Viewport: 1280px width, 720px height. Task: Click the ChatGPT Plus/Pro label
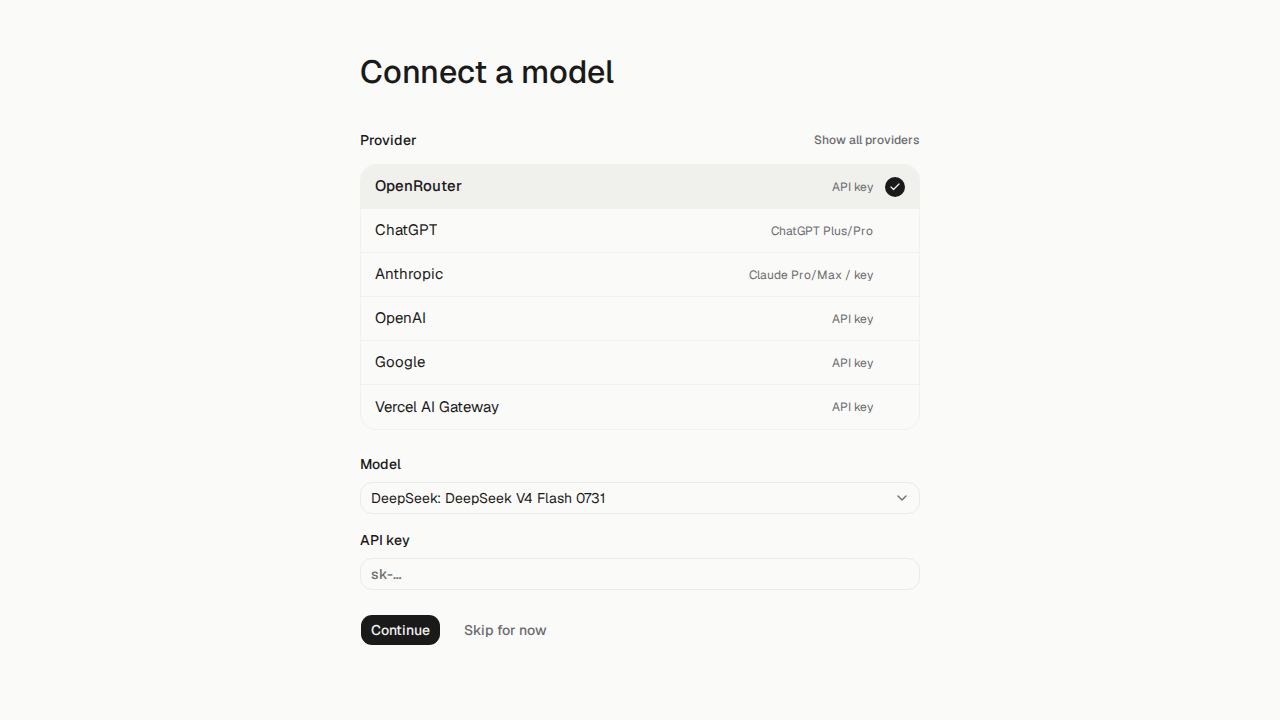pos(822,231)
